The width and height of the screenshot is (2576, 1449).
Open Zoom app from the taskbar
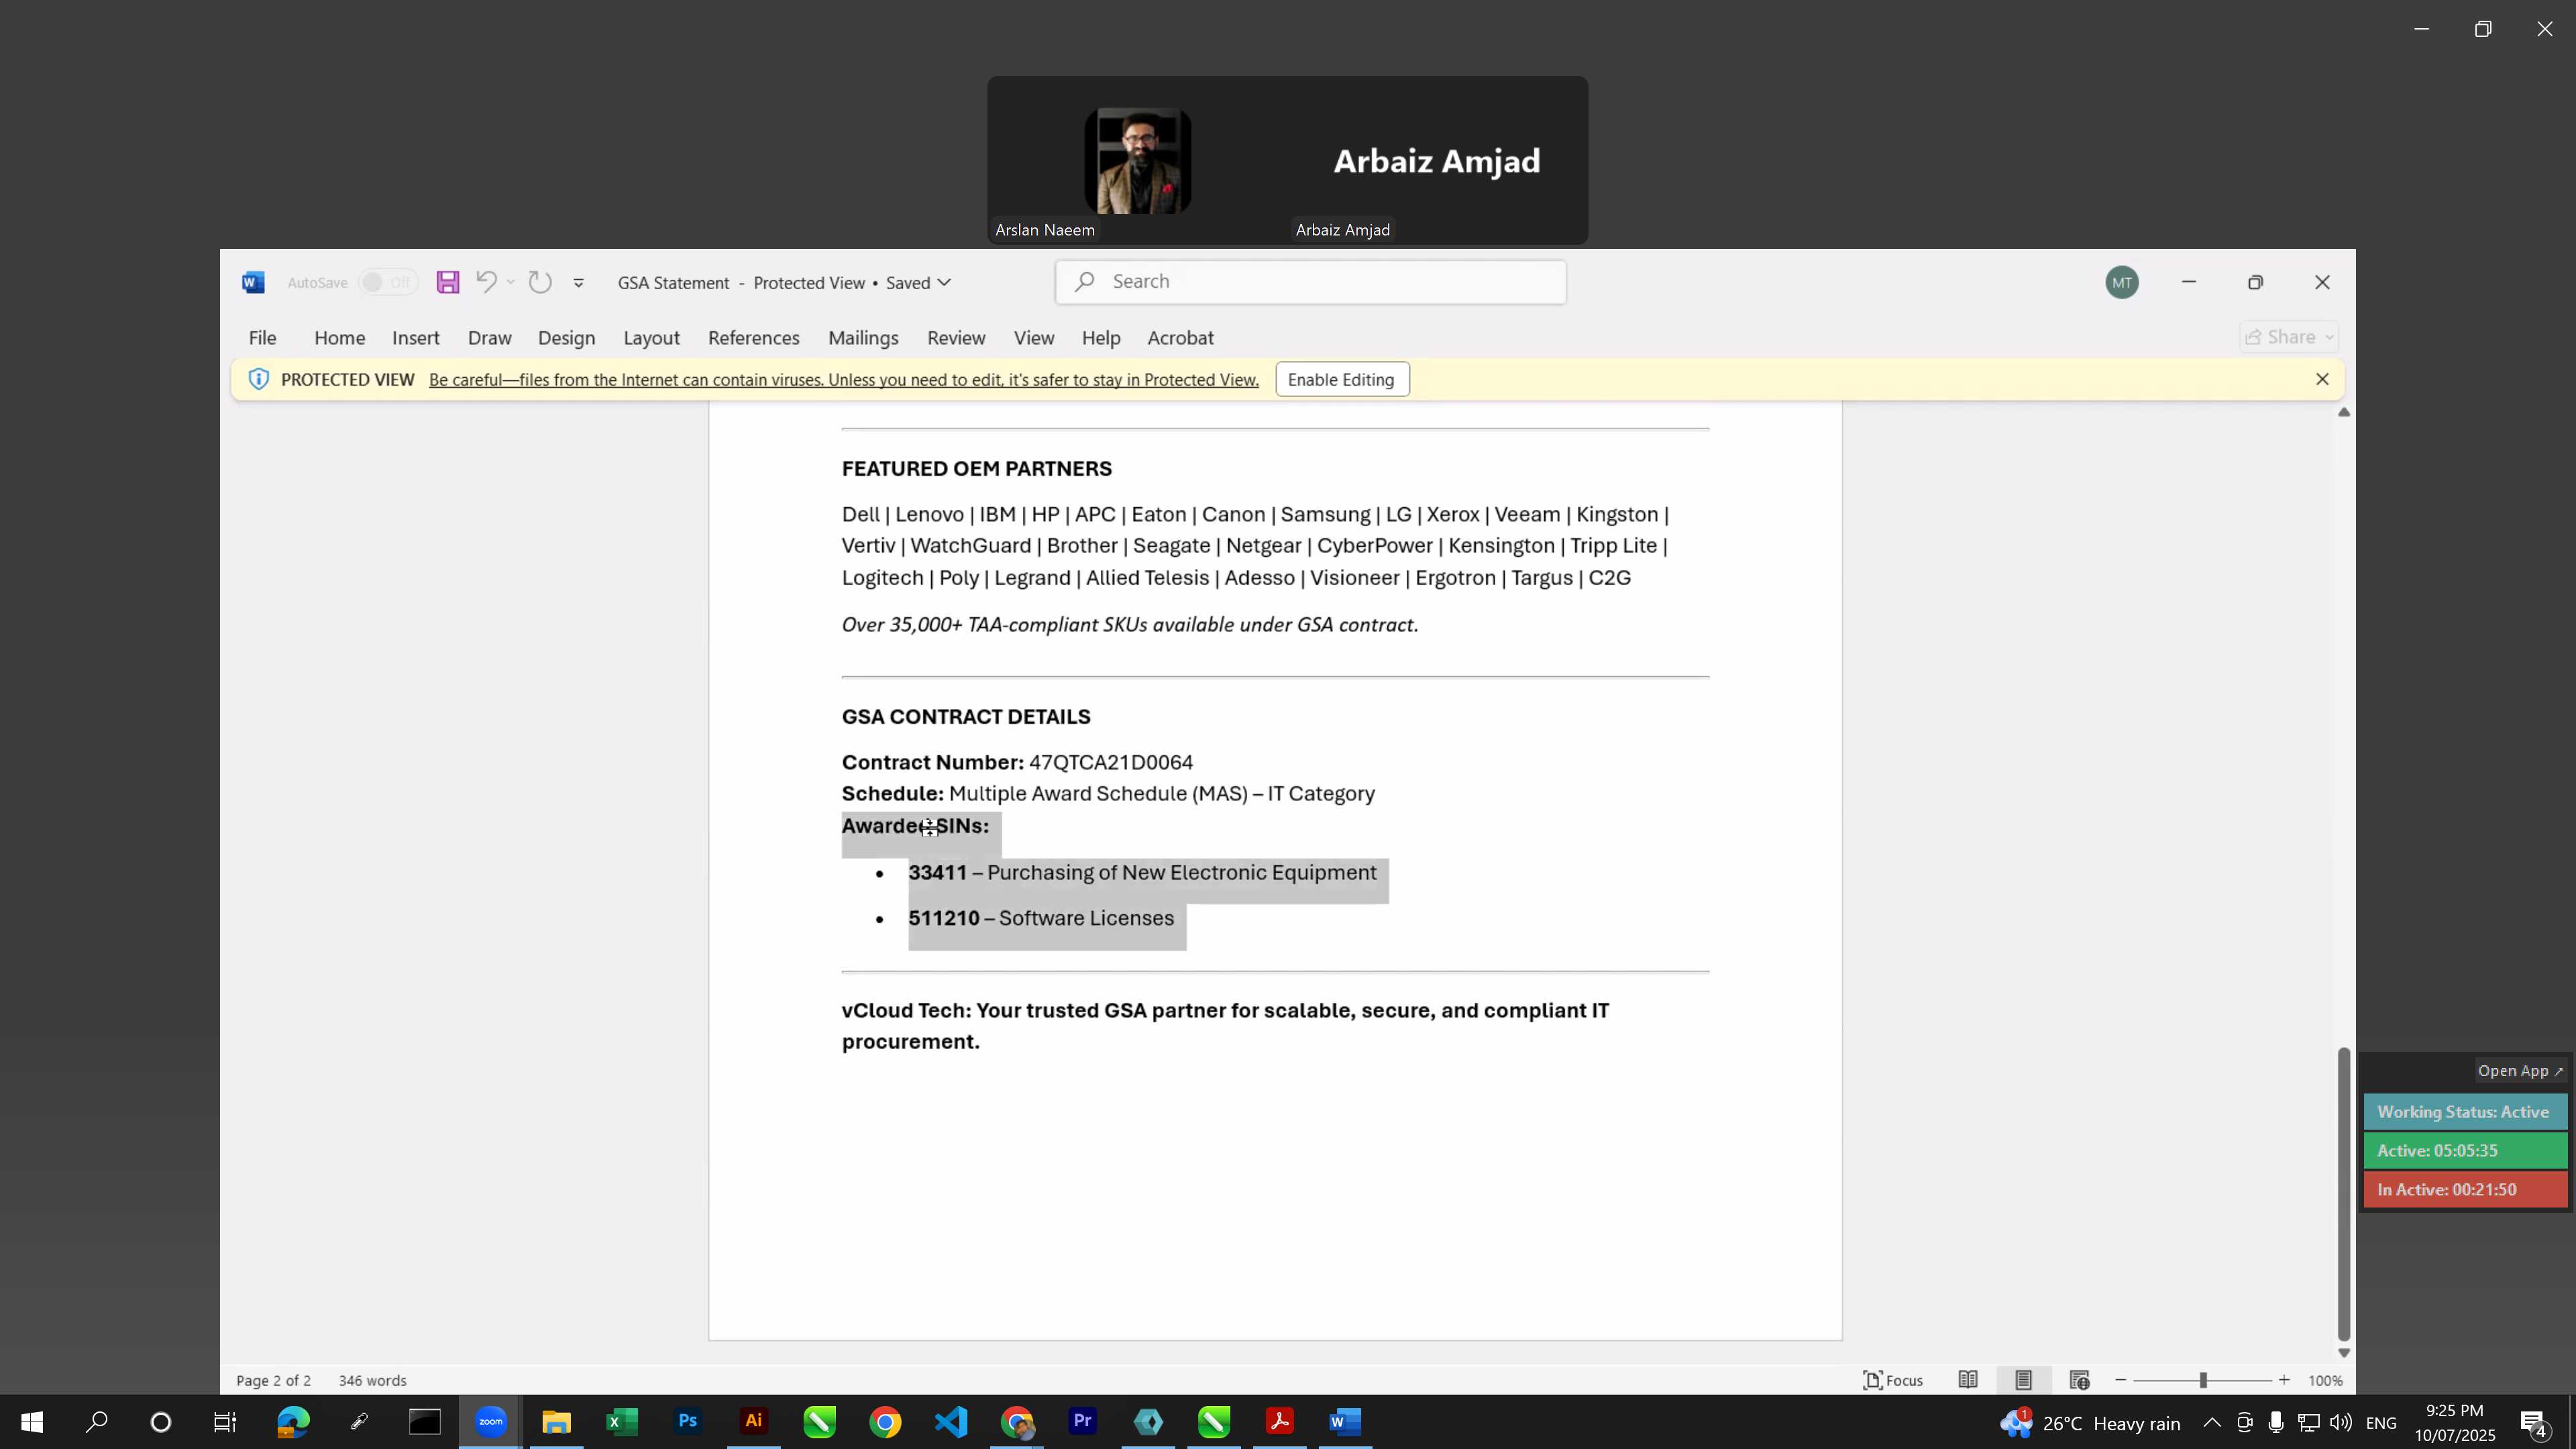[x=491, y=1422]
